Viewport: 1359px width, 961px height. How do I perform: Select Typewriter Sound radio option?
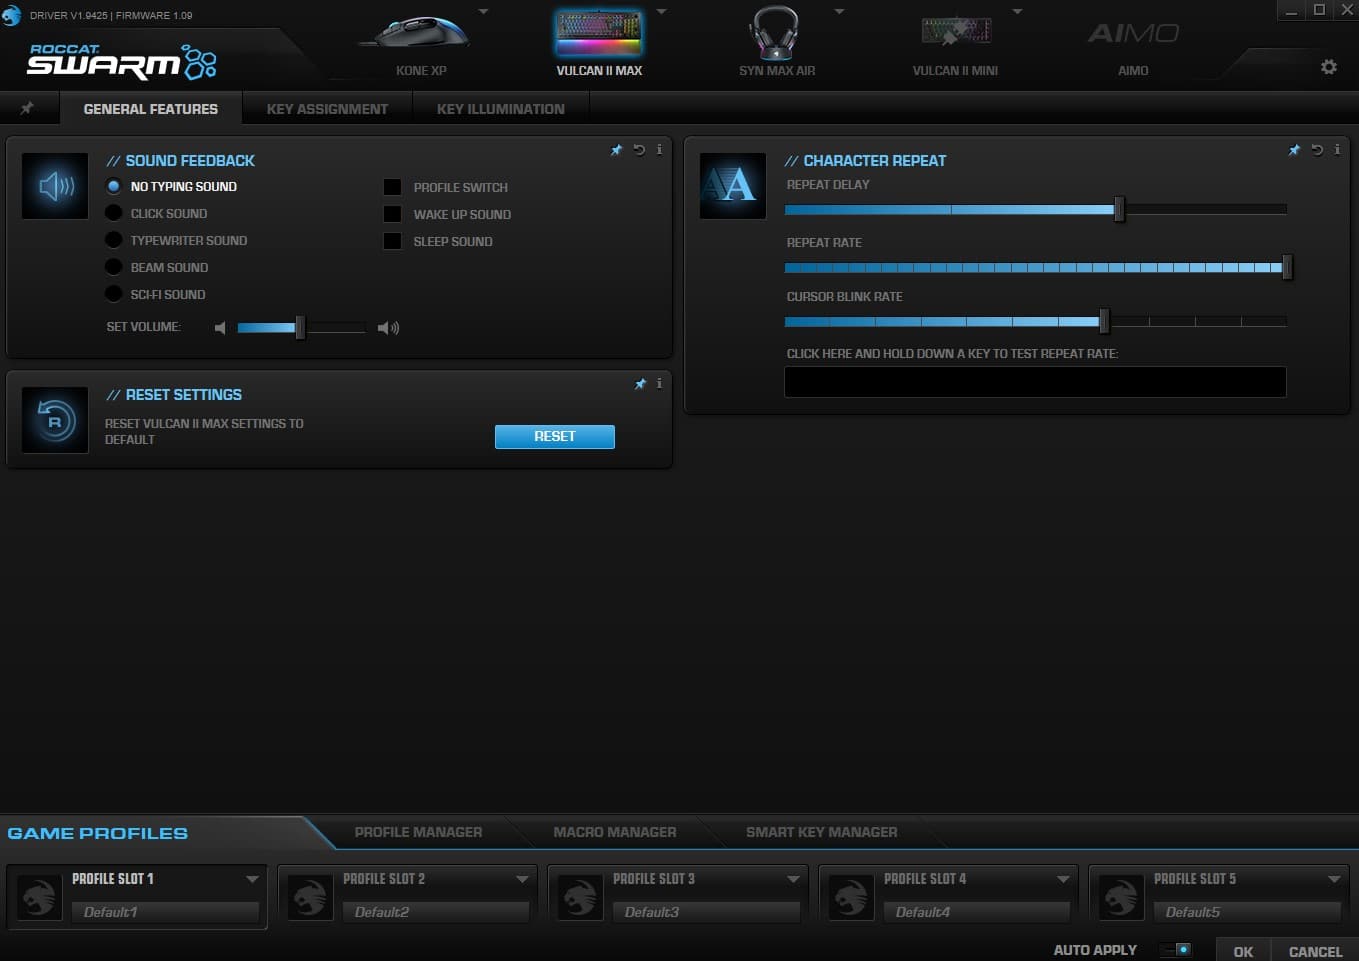[113, 240]
